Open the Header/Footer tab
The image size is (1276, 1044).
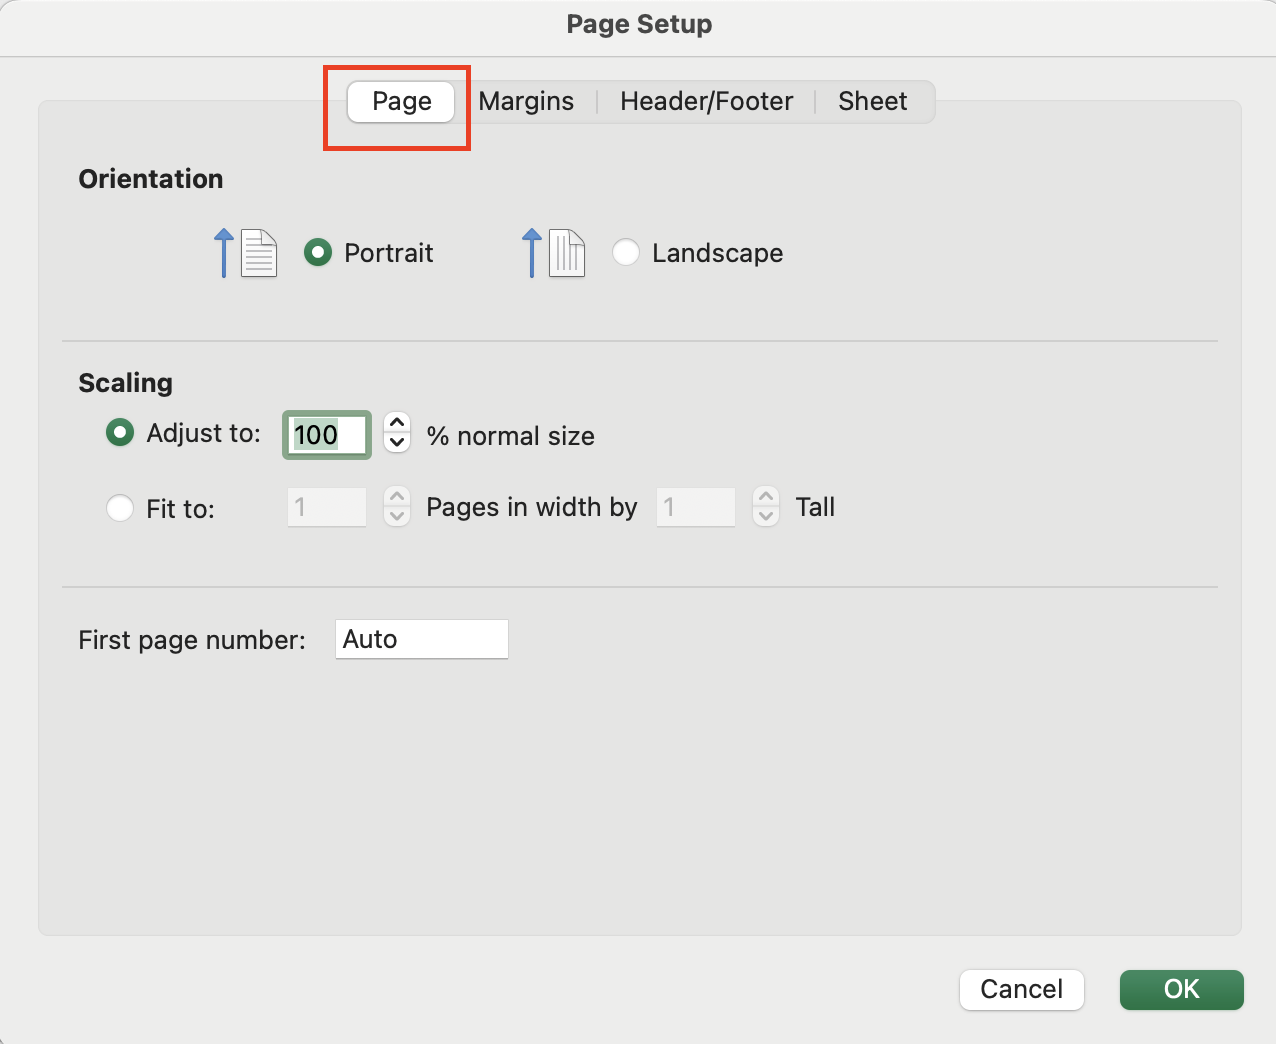tap(706, 101)
